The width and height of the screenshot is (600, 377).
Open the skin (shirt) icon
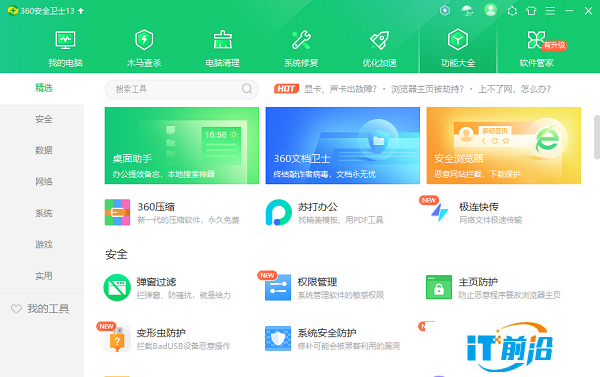[x=531, y=11]
